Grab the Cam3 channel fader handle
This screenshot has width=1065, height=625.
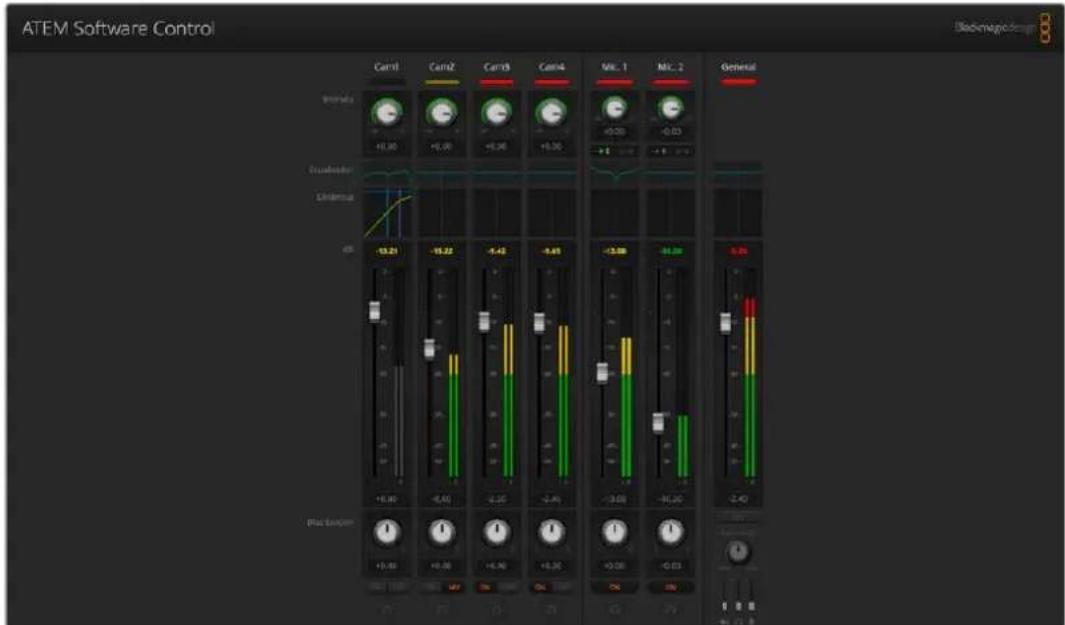click(484, 321)
